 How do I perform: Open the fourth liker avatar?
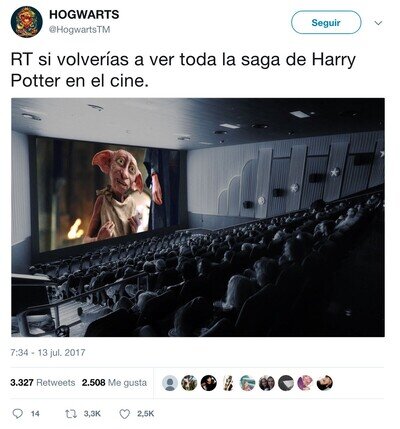click(228, 383)
